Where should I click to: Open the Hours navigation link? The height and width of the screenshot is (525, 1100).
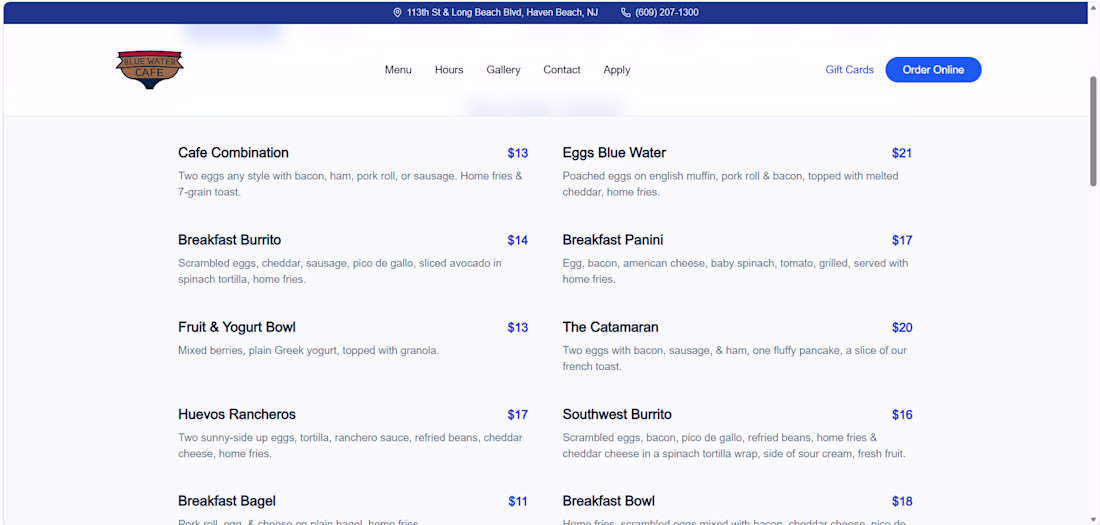tap(449, 69)
